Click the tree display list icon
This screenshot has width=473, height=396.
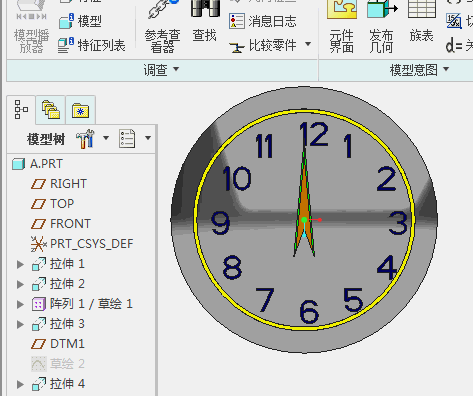click(x=127, y=139)
